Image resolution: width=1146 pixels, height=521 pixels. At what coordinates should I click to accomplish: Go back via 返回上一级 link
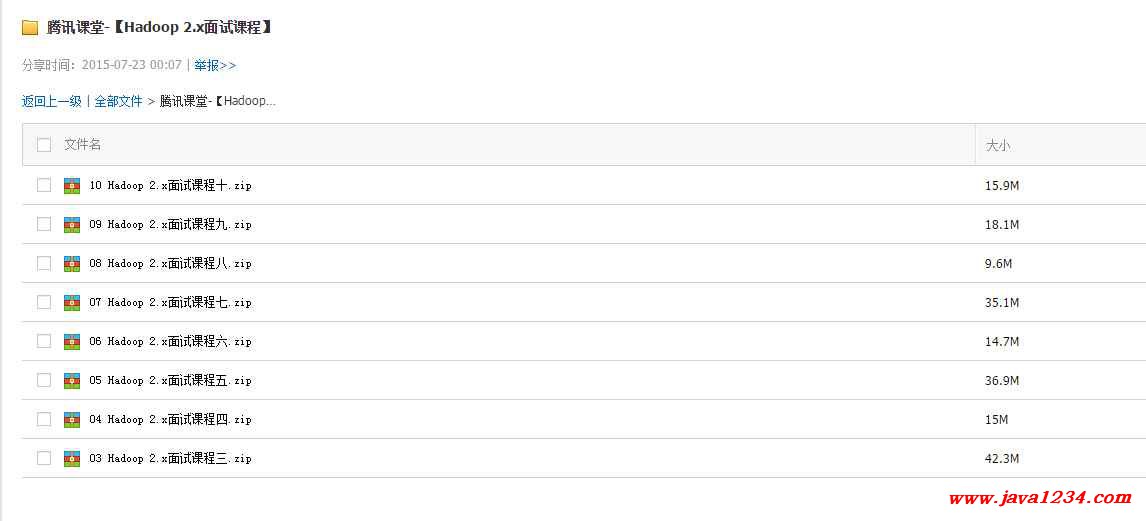(52, 102)
